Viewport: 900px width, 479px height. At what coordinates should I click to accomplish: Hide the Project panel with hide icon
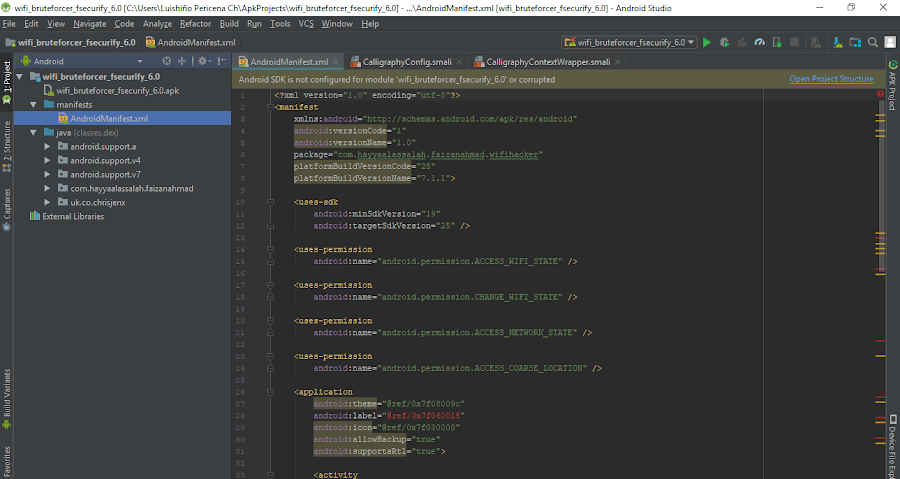click(222, 61)
